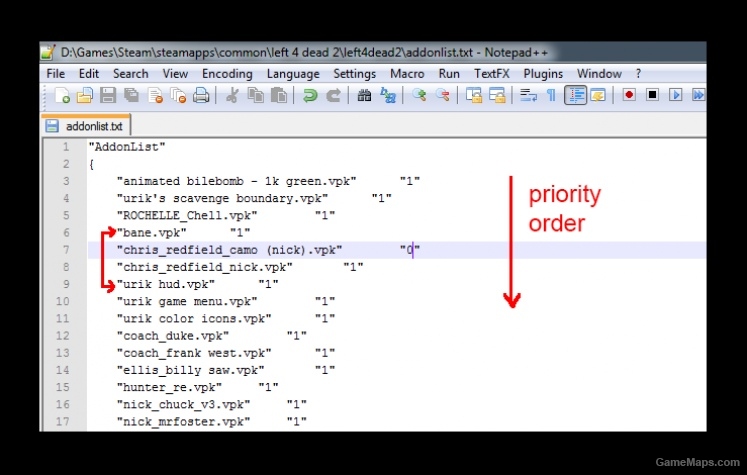Image resolution: width=747 pixels, height=475 pixels.
Task: Click the Copy icon
Action: 256,95
